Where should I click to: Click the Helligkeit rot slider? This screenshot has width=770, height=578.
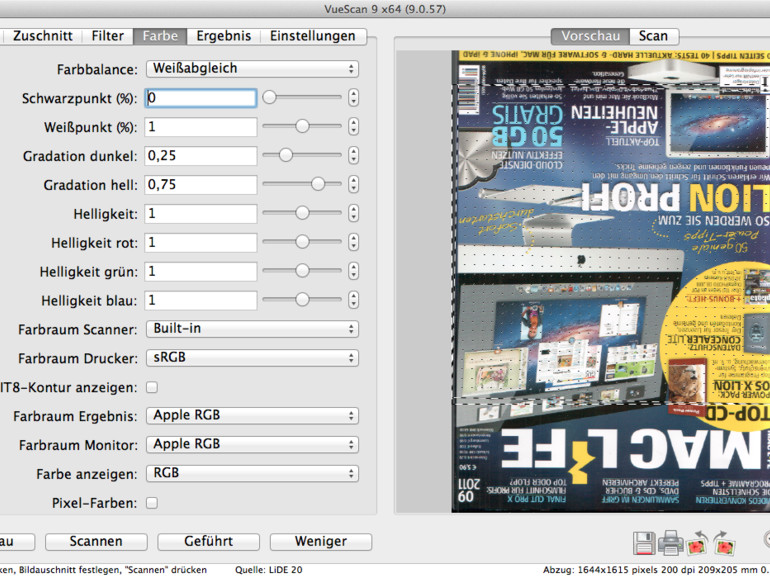tap(302, 243)
